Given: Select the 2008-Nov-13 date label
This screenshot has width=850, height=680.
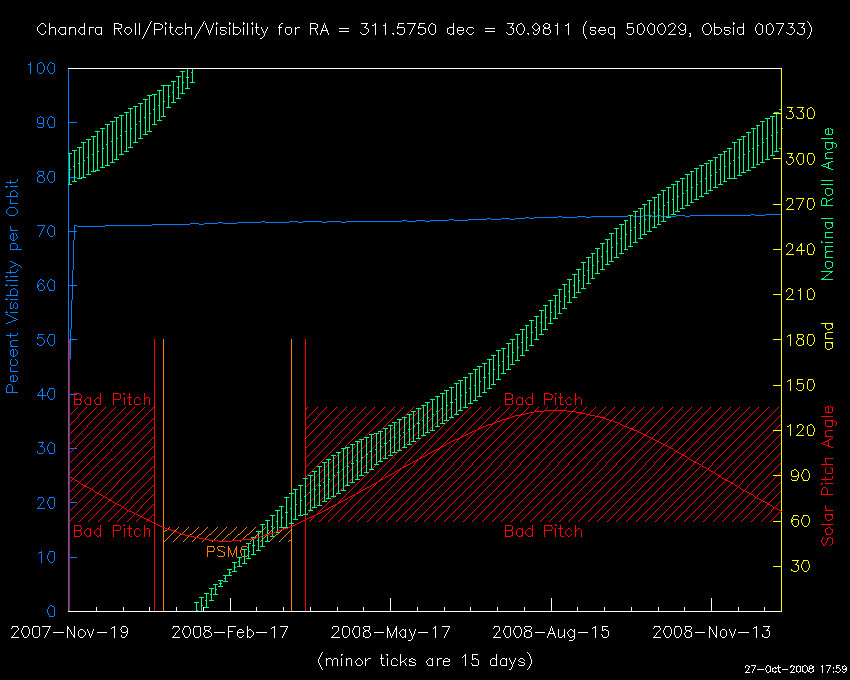Looking at the screenshot, I should 711,633.
